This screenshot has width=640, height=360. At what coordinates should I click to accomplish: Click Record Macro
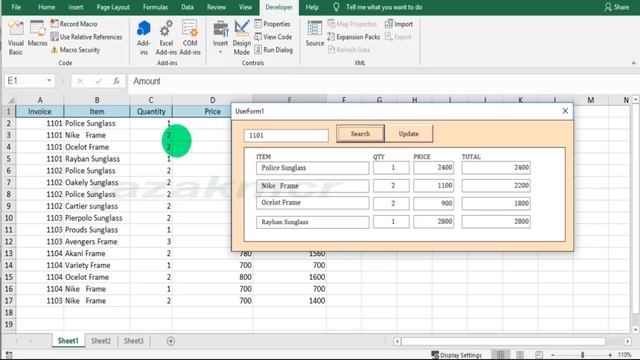coord(74,24)
